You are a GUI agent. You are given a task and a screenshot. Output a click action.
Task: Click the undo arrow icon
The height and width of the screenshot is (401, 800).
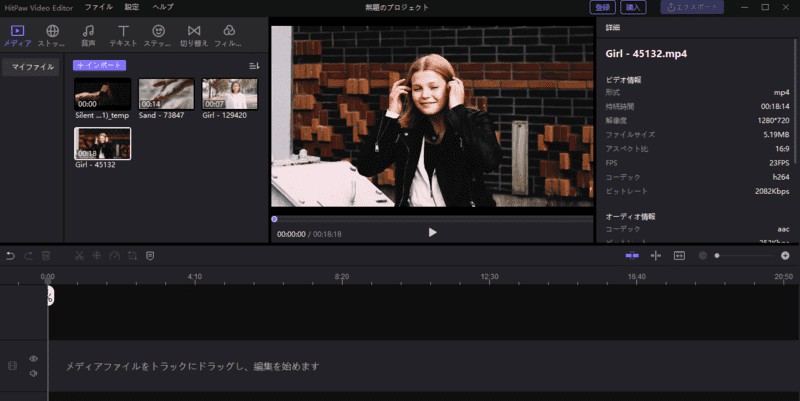pos(10,256)
